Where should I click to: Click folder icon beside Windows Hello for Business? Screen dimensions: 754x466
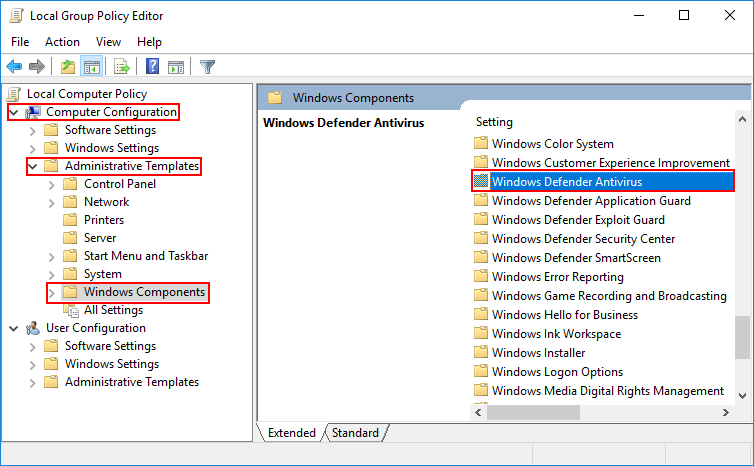click(x=481, y=314)
